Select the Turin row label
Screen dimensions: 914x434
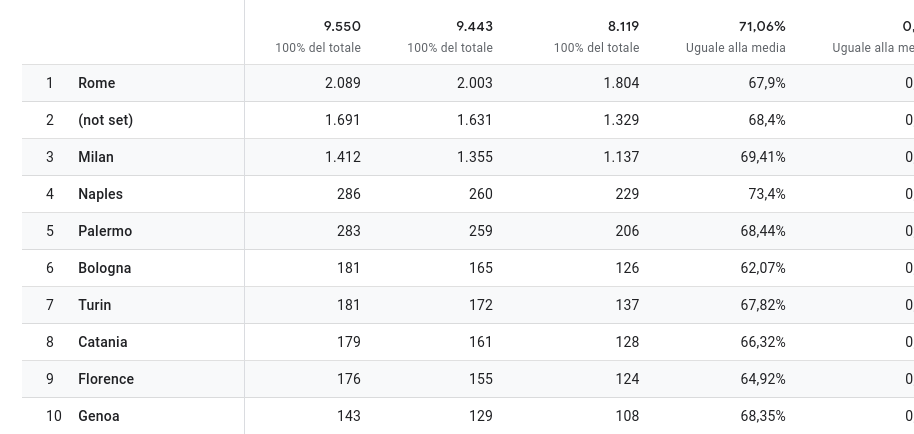tap(94, 305)
